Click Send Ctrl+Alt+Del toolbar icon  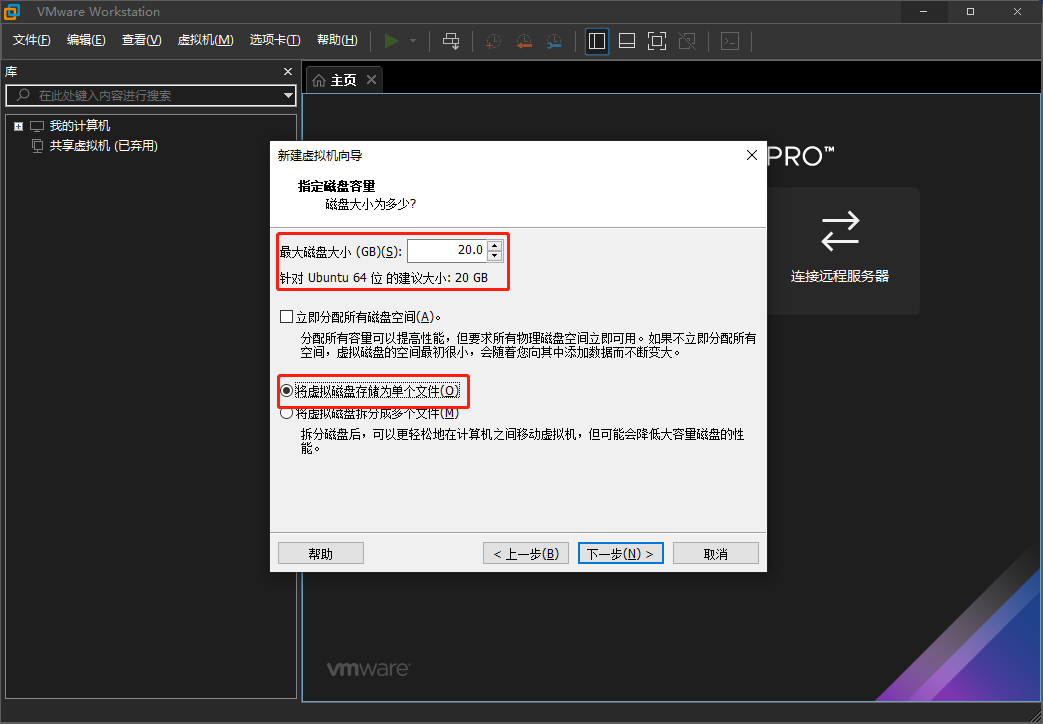(x=451, y=41)
